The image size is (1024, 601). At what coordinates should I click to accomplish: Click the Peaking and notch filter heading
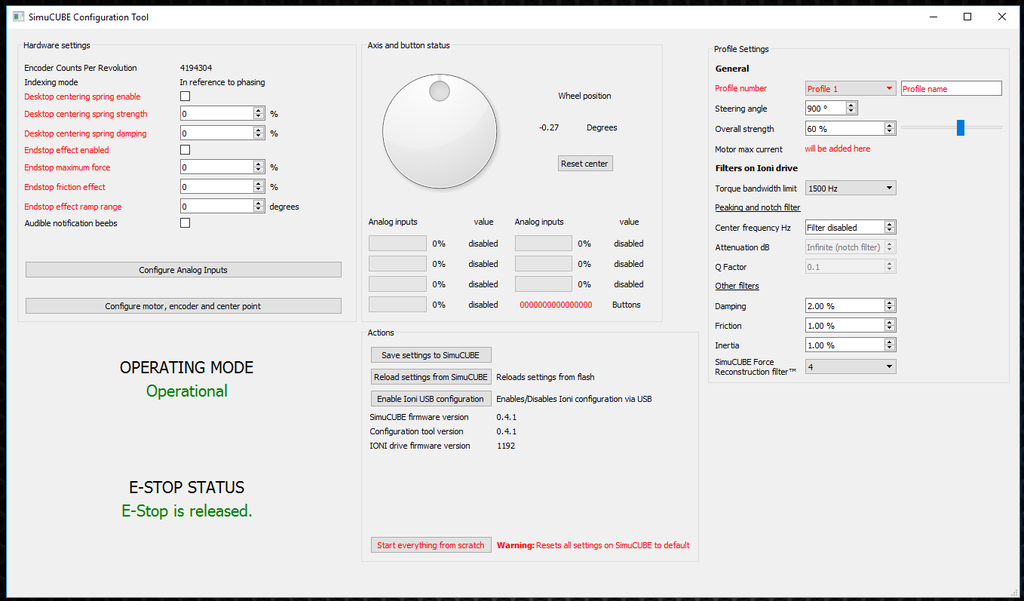758,207
